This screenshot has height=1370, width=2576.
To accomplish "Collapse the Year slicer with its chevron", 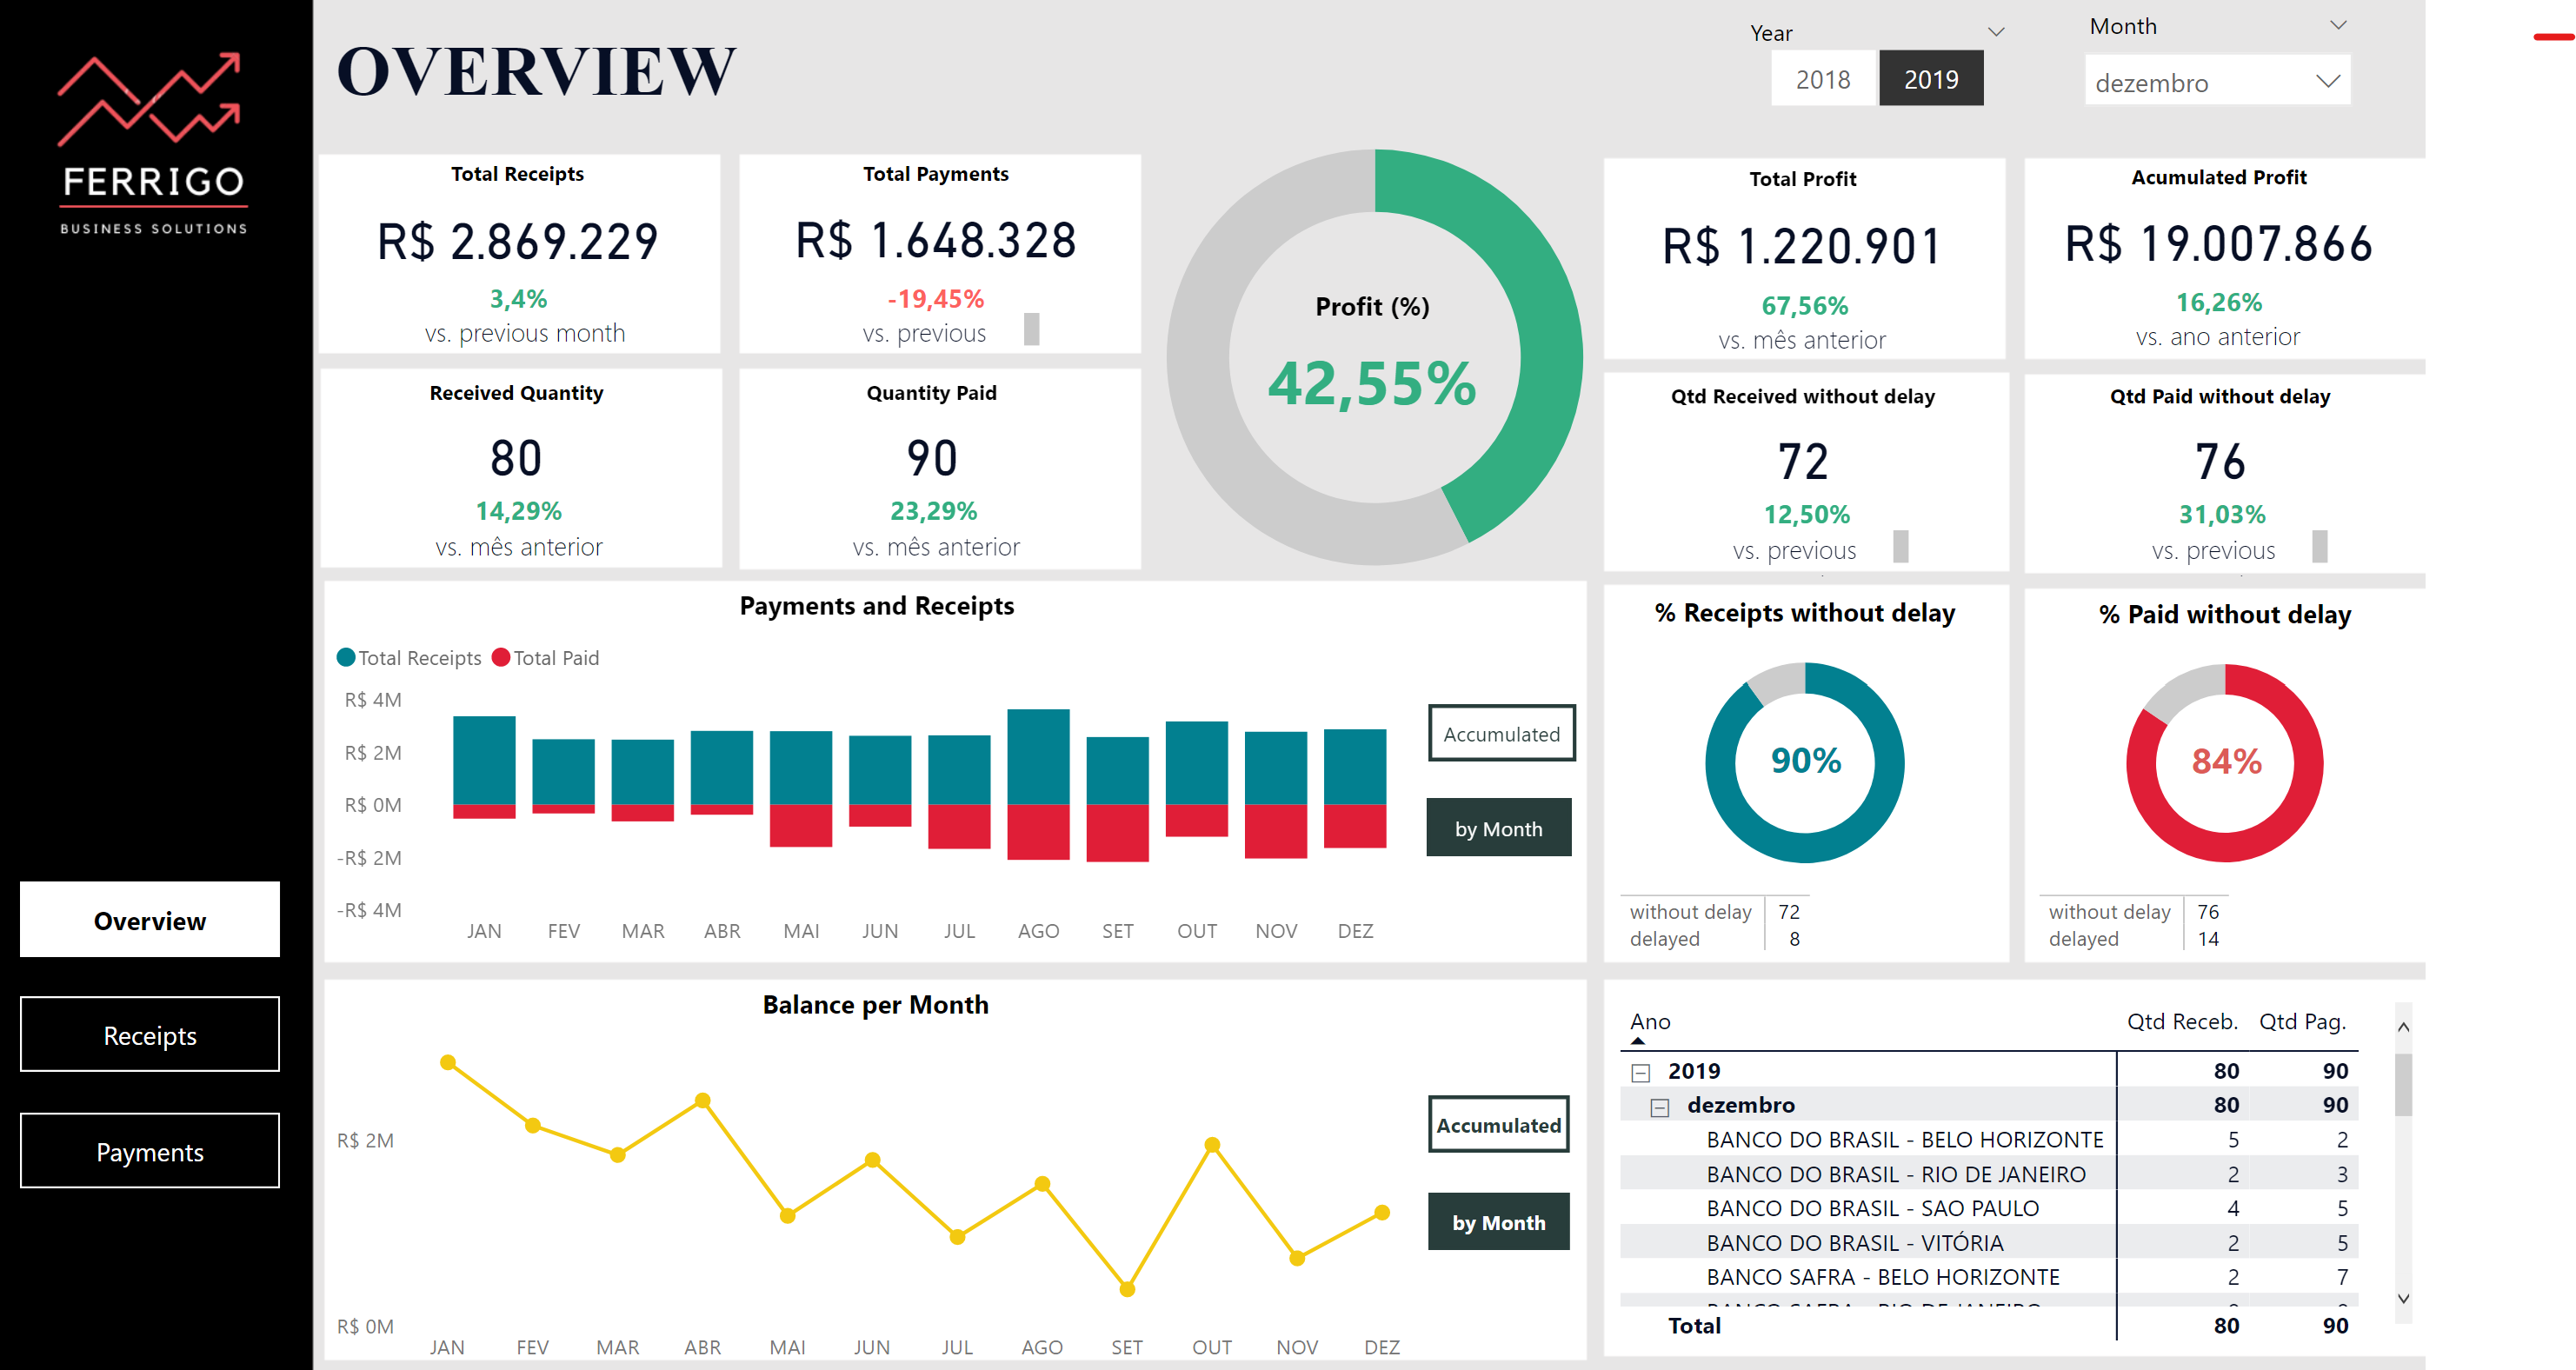I will click(x=1997, y=31).
